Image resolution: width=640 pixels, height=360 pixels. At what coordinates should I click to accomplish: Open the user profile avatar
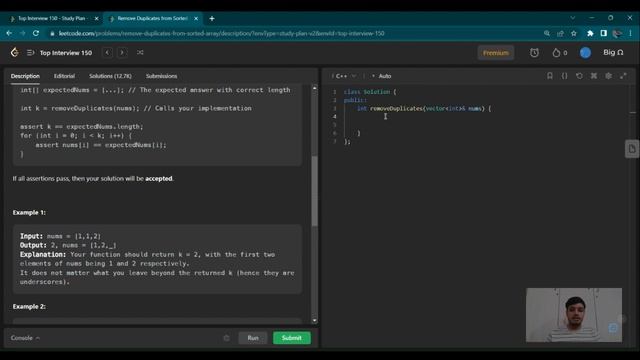click(585, 53)
